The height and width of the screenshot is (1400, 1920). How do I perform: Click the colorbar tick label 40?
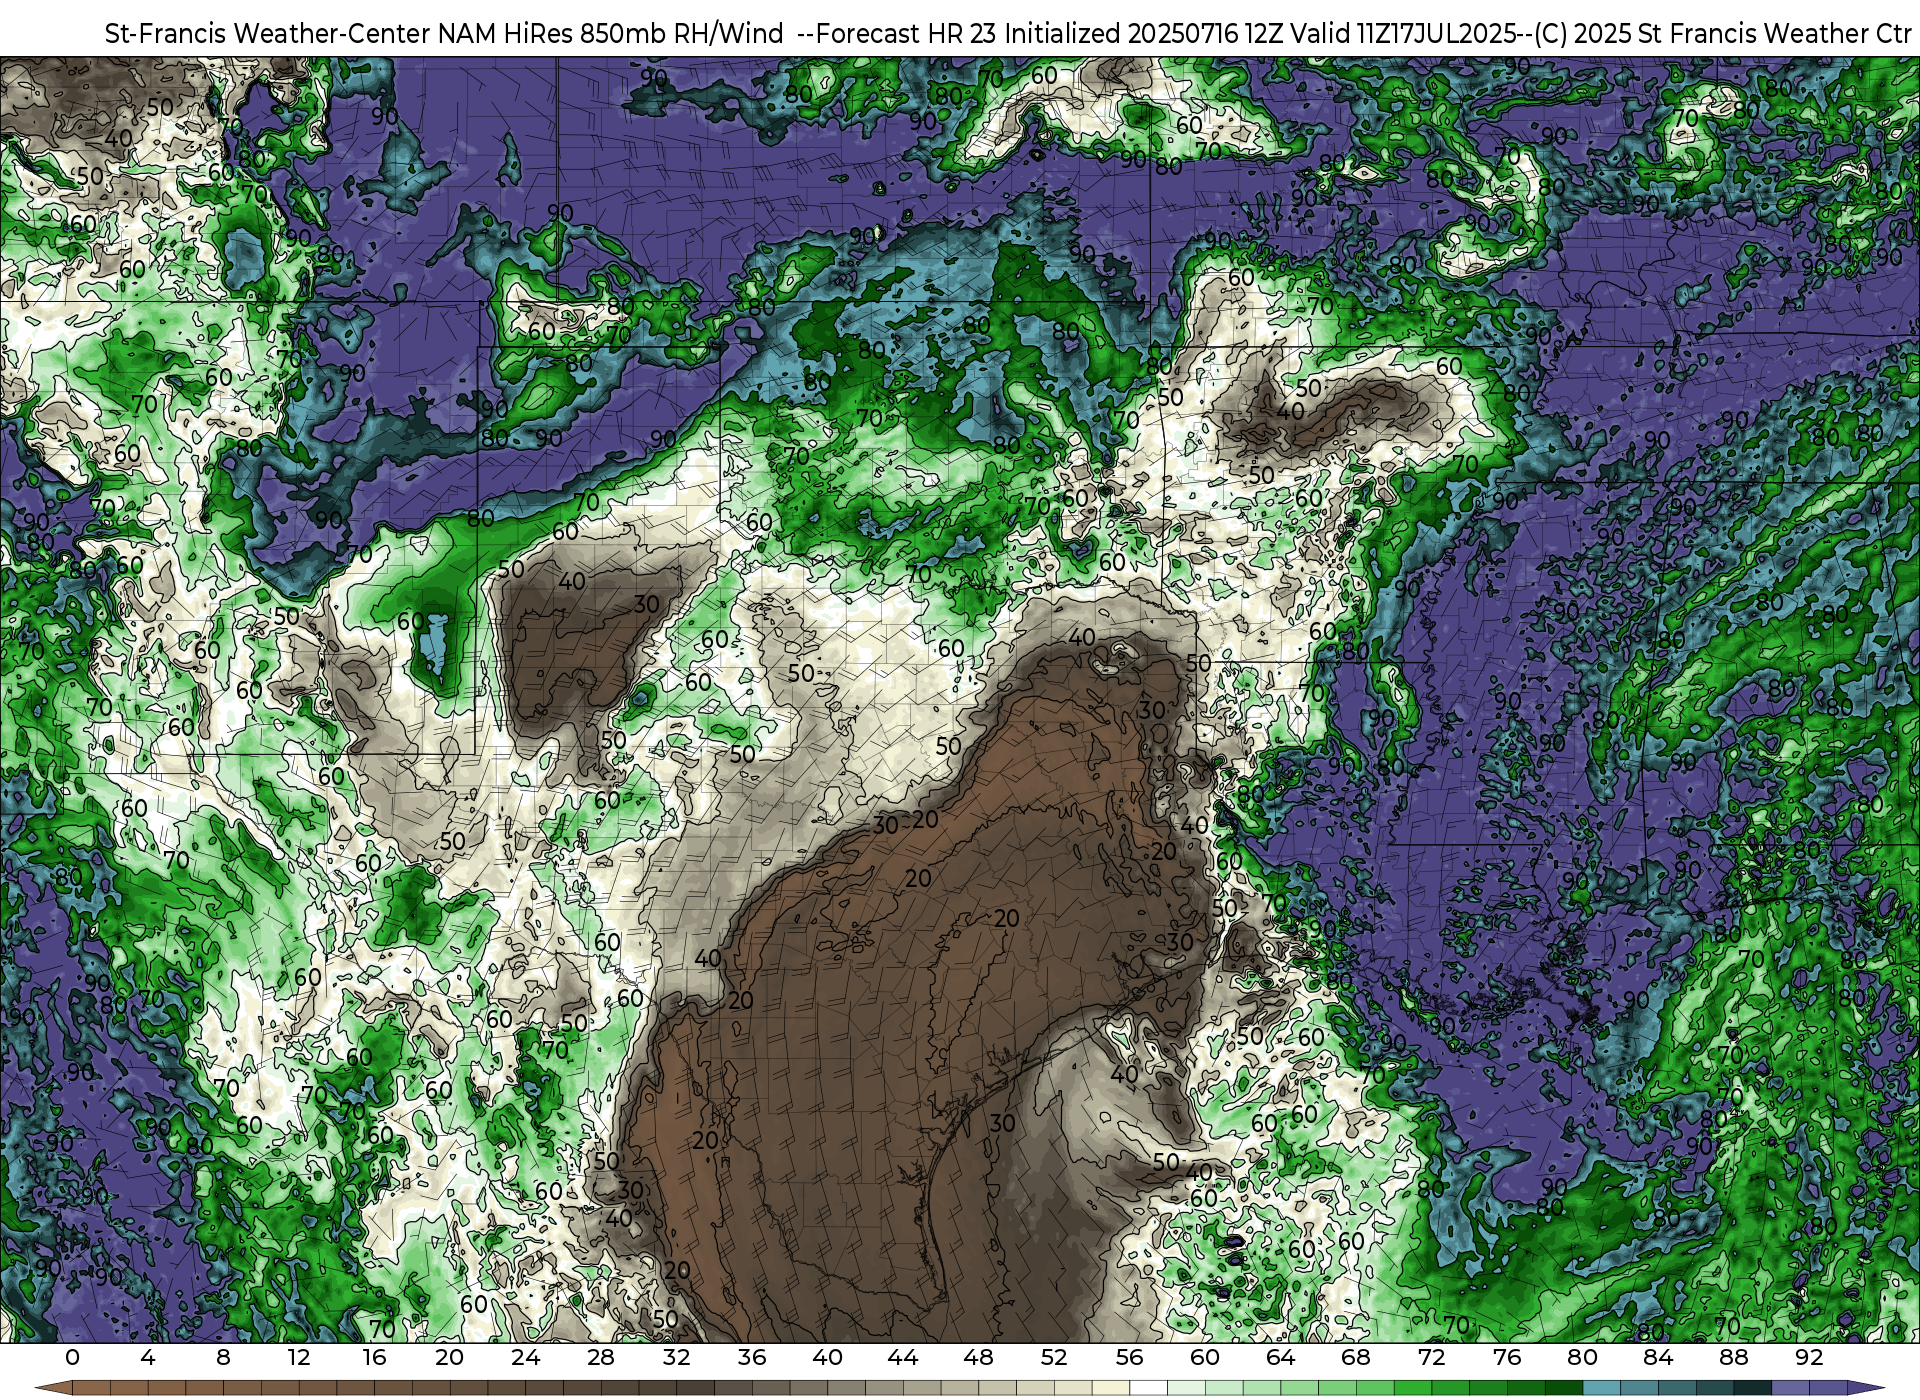827,1357
